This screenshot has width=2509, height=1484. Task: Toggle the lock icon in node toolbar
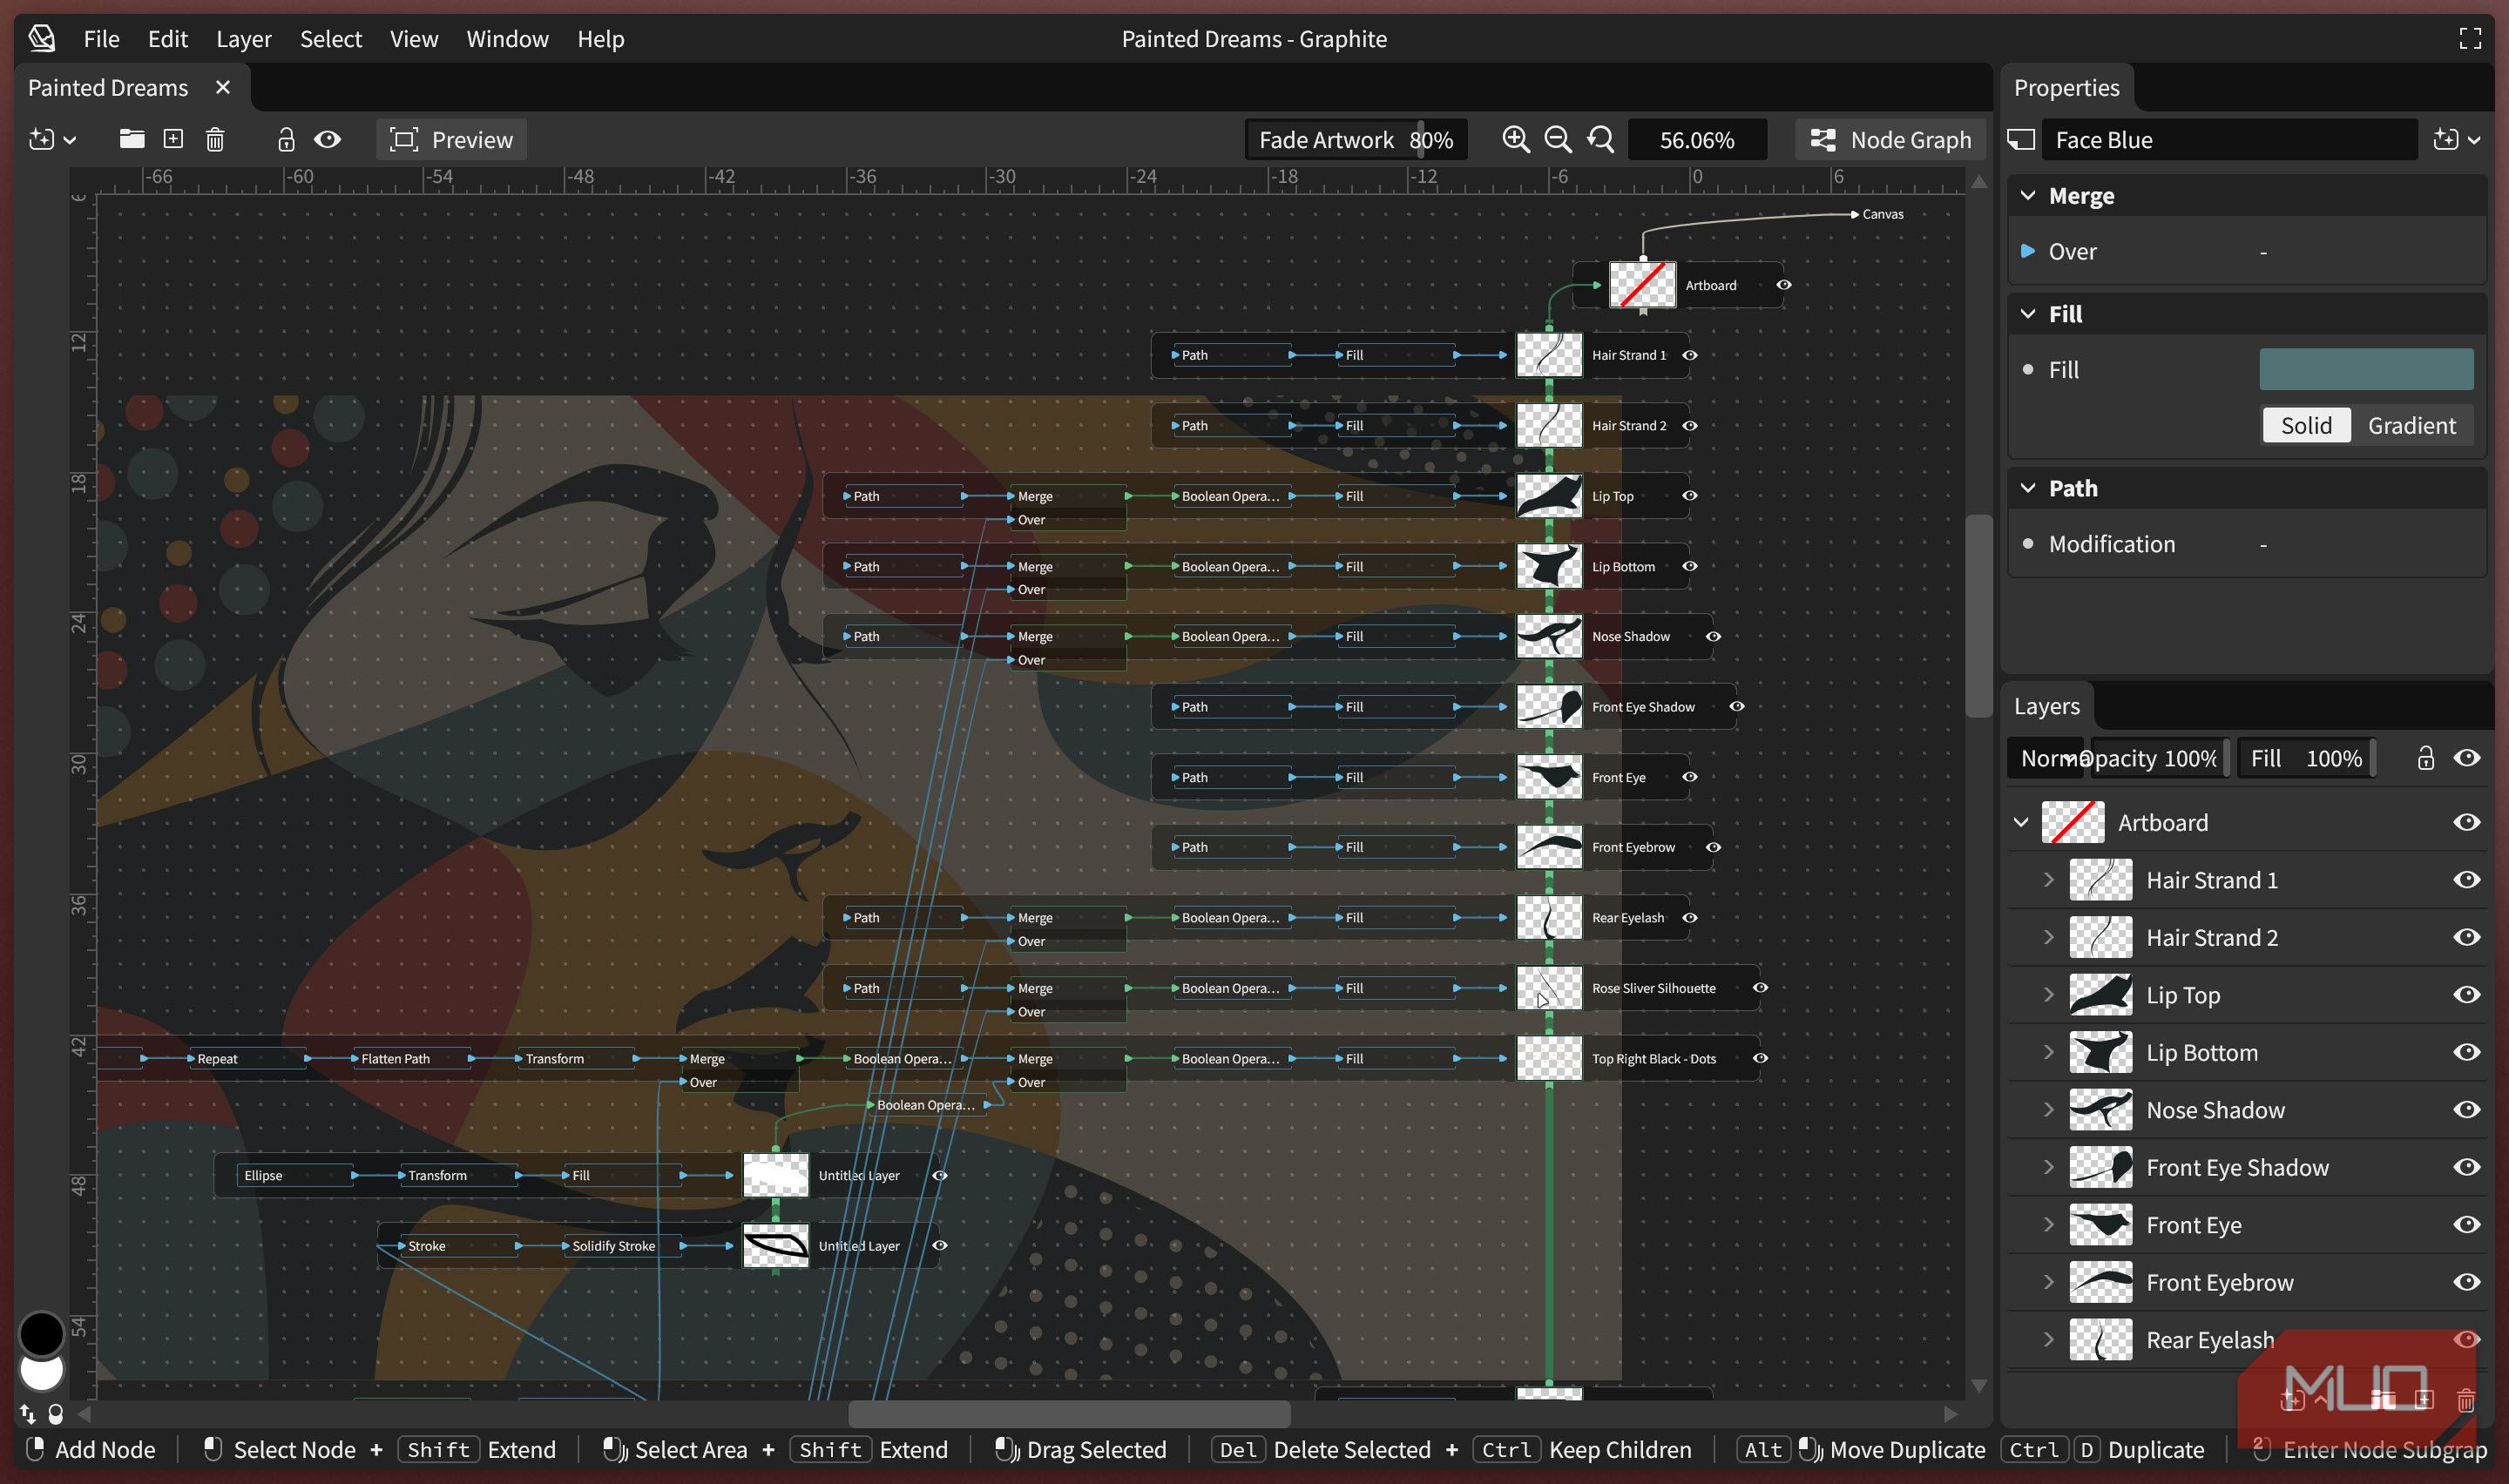tap(286, 139)
